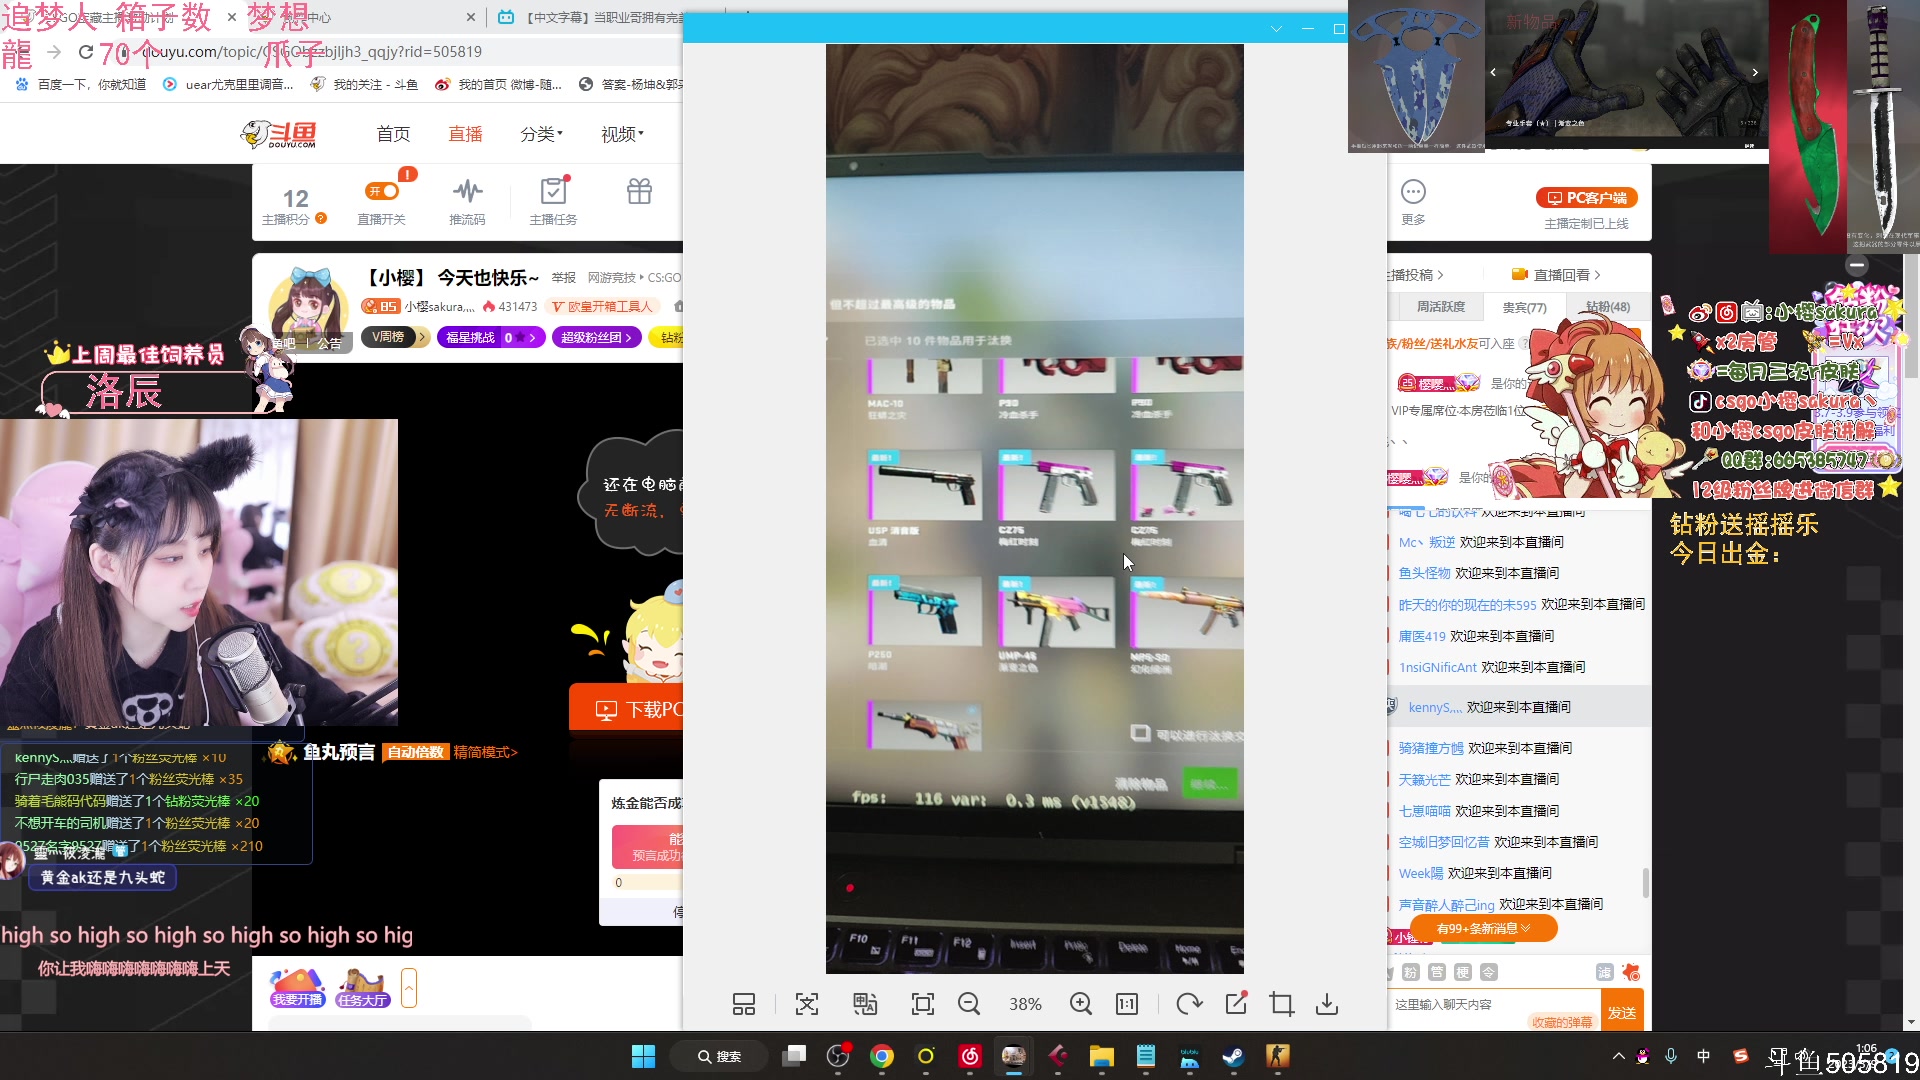Rotate the image clockwise
The height and width of the screenshot is (1080, 1920).
click(x=1189, y=1004)
